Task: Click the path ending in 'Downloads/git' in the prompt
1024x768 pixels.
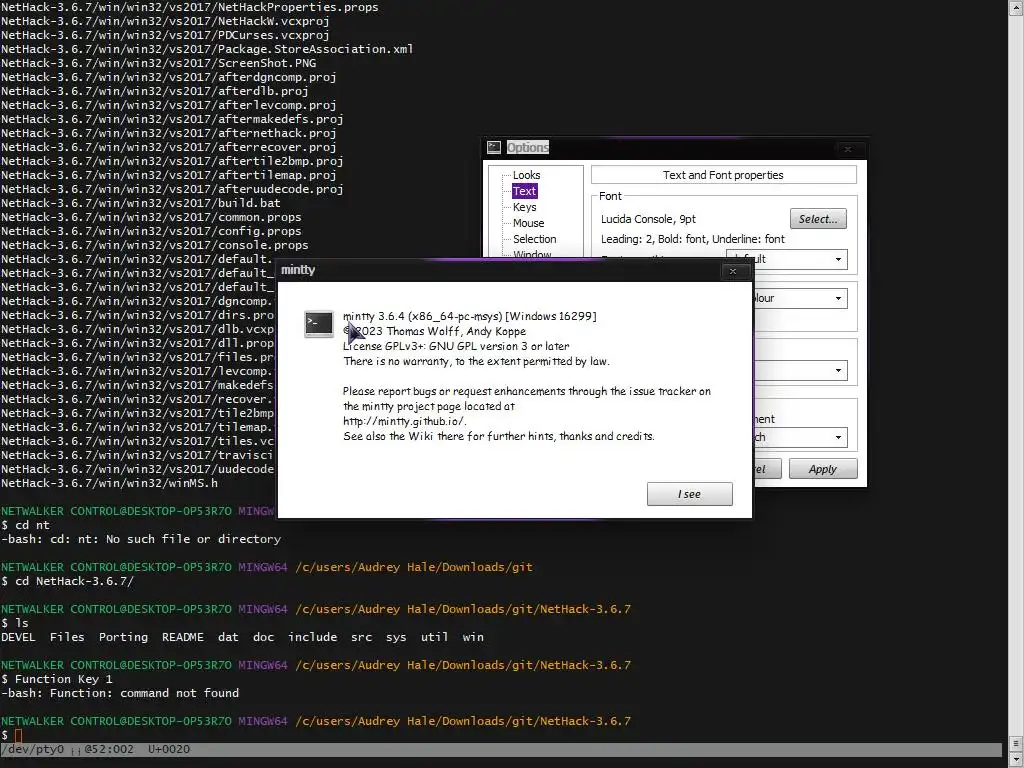Action: [414, 567]
